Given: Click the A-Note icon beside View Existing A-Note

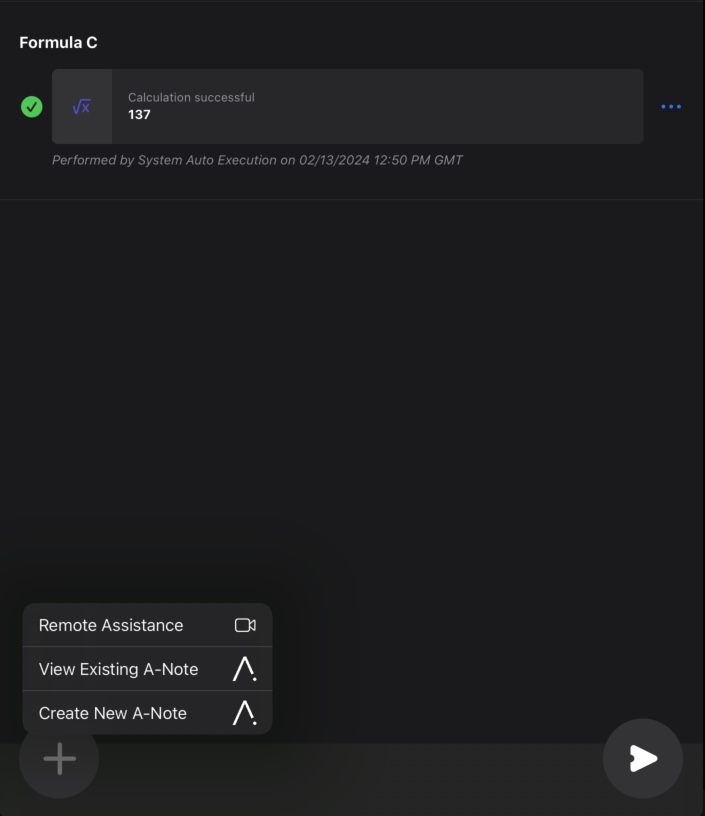Looking at the screenshot, I should tap(245, 669).
